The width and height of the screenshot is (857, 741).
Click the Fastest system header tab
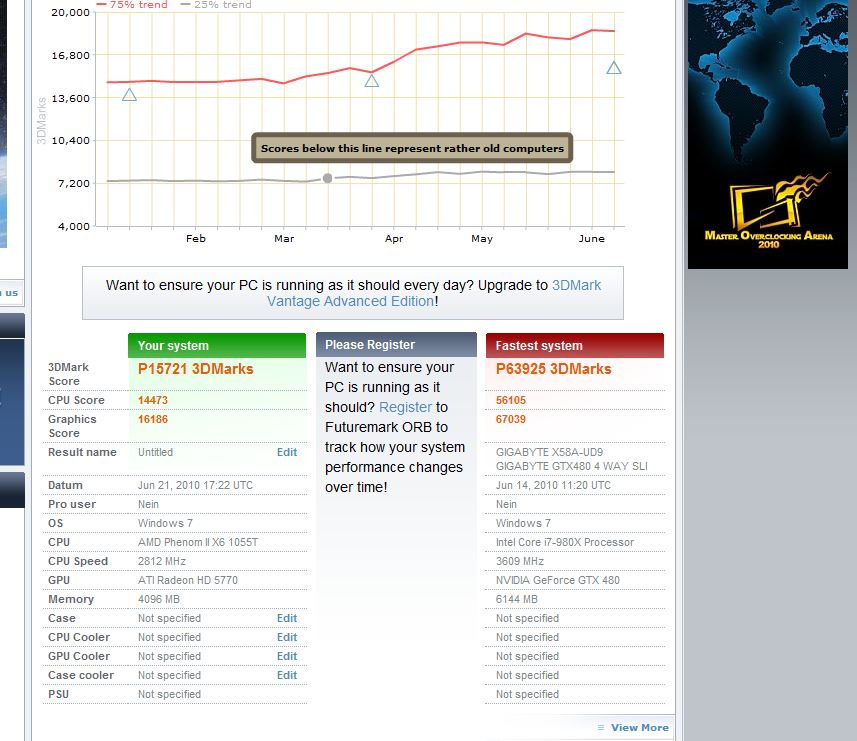click(575, 345)
